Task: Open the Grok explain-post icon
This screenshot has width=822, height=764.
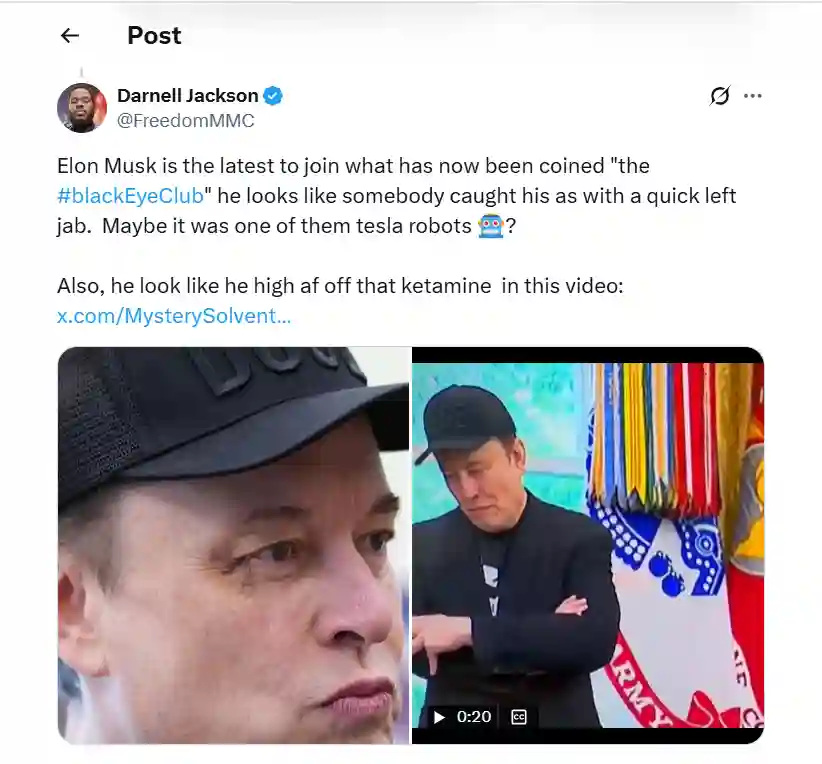Action: point(719,95)
